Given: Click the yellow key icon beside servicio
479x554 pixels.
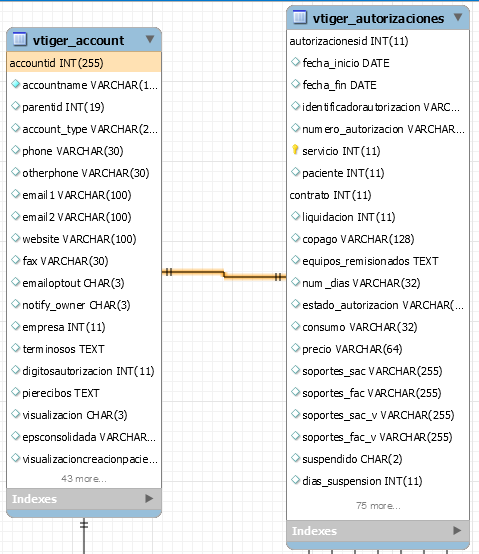Looking at the screenshot, I should click(x=295, y=150).
